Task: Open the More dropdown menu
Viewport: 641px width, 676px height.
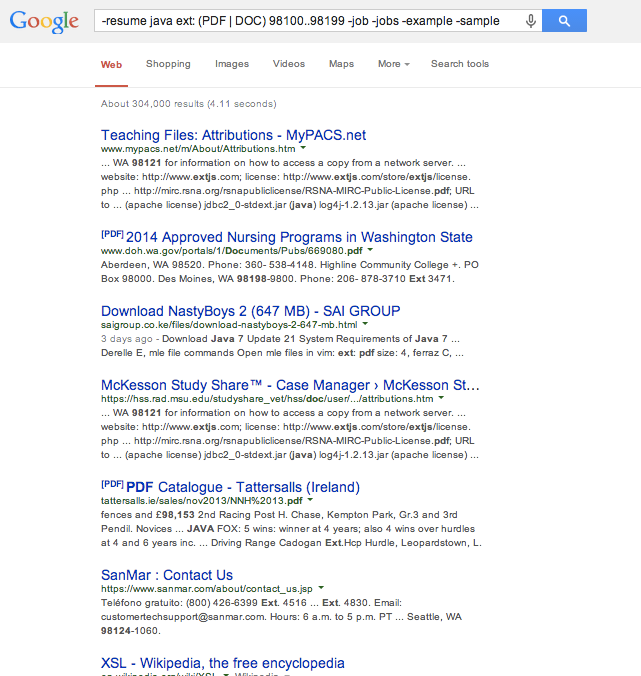Action: (393, 64)
